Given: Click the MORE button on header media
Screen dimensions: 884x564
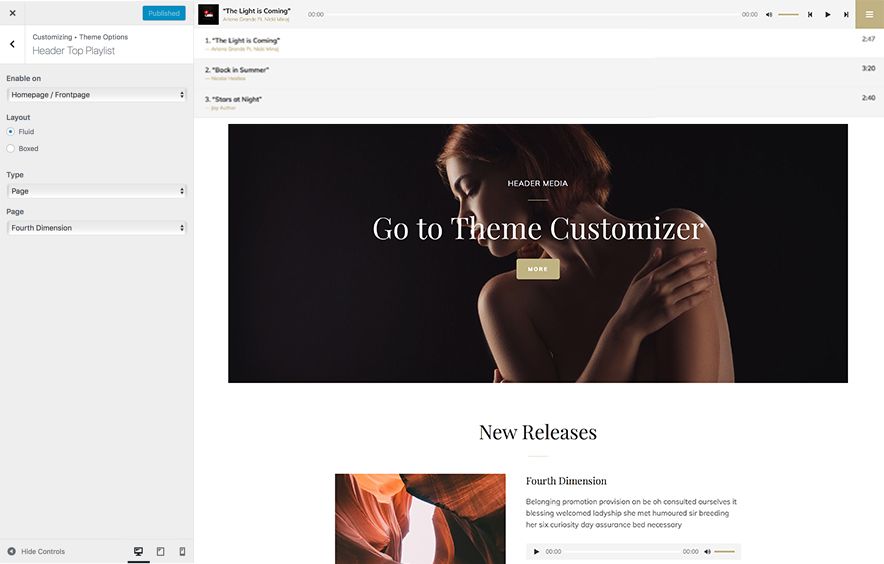Looking at the screenshot, I should [x=537, y=269].
